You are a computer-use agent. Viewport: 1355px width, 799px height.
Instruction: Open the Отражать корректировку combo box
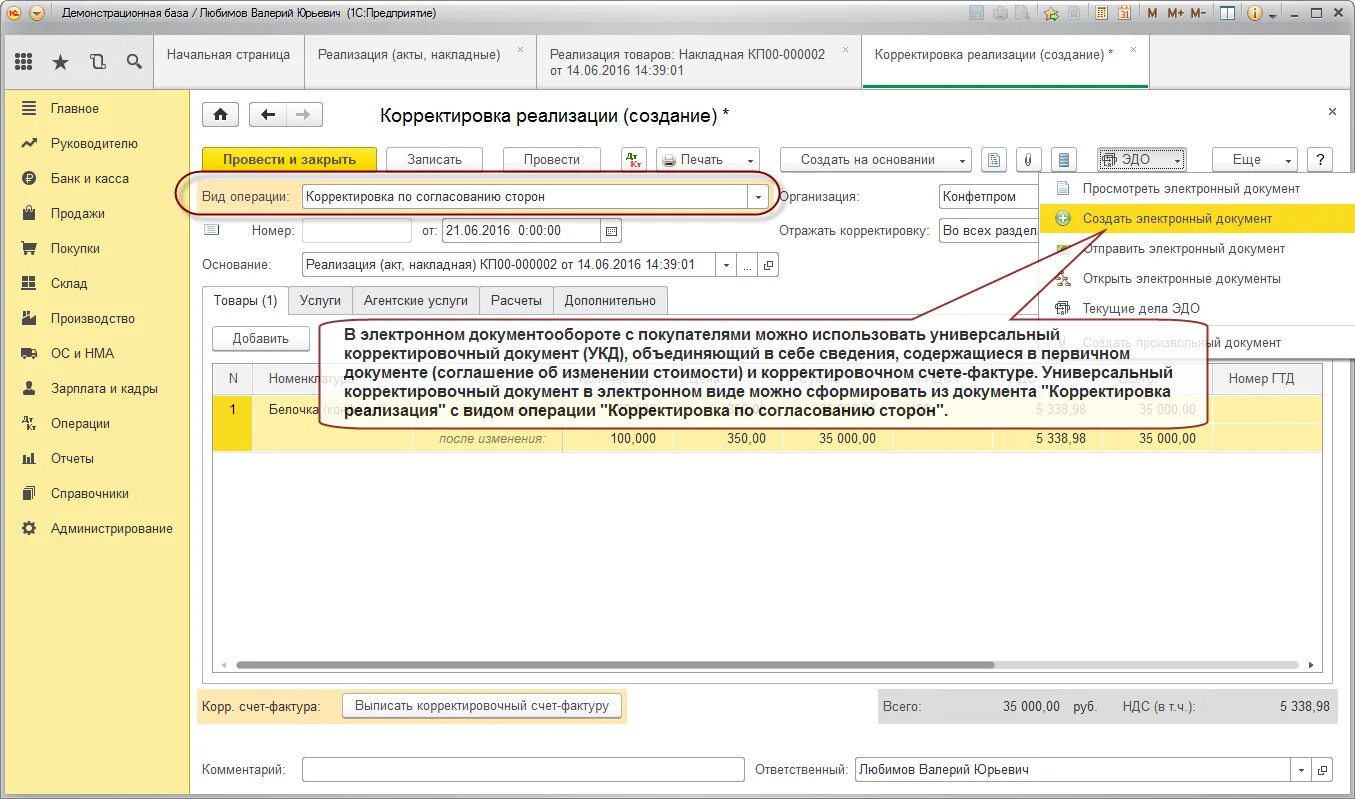click(988, 231)
